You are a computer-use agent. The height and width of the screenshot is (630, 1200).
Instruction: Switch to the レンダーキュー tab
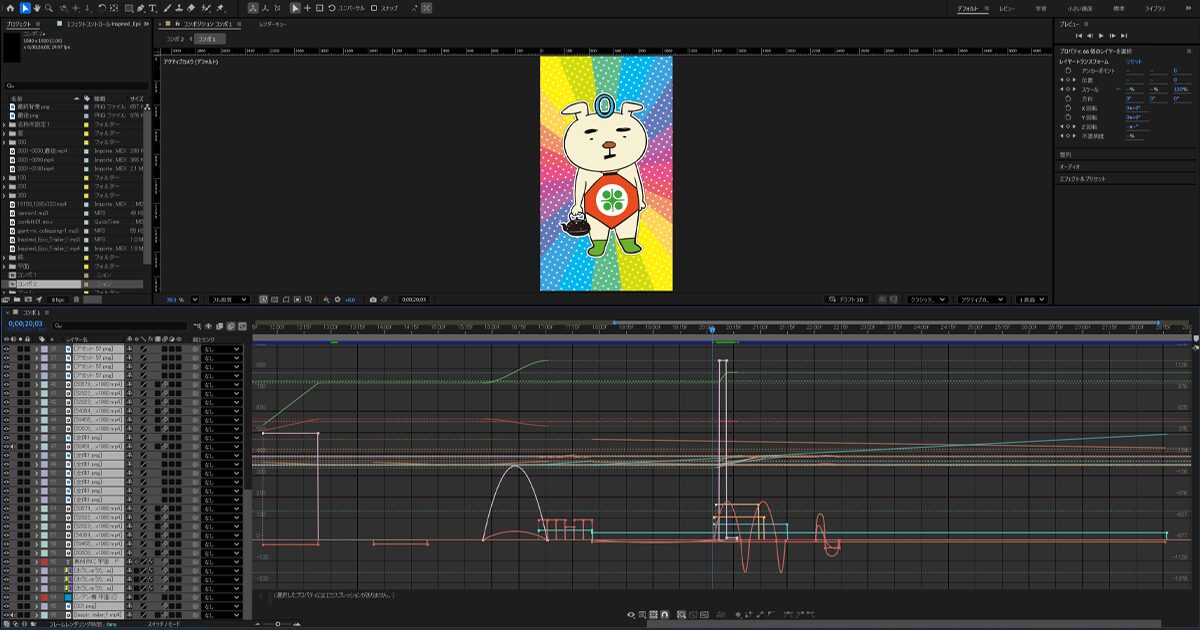272,23
